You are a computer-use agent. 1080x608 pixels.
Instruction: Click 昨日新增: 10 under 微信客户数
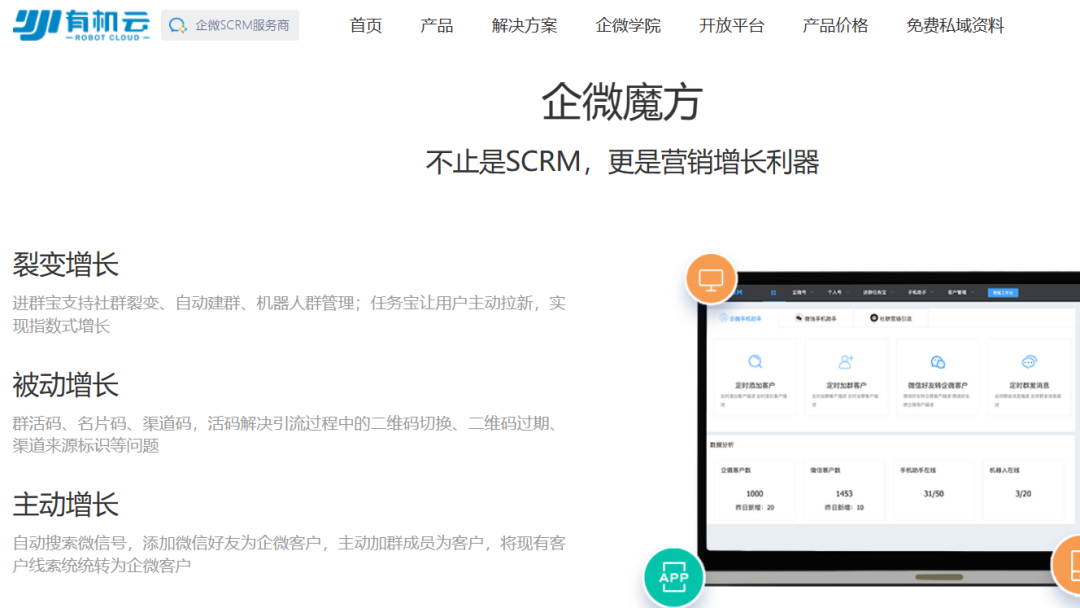(x=844, y=507)
